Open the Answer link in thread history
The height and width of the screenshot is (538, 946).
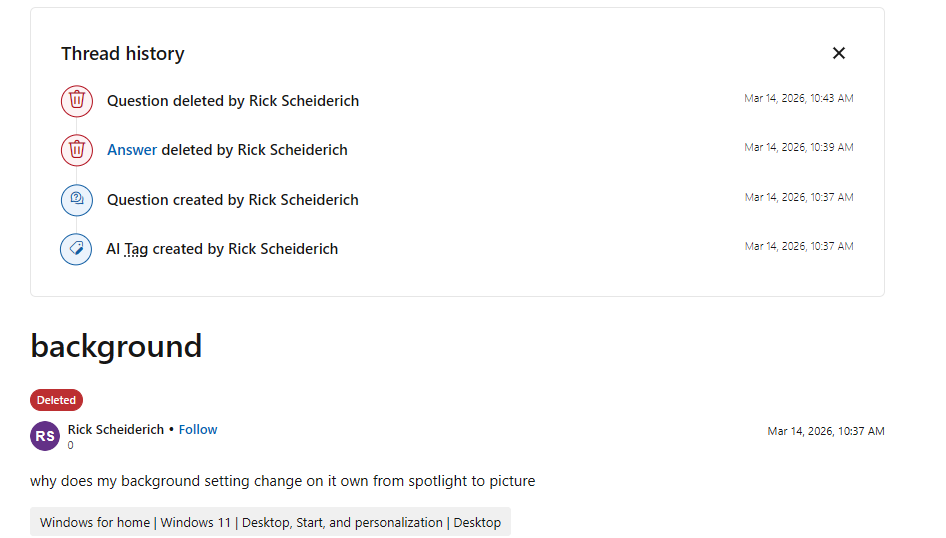[x=132, y=150]
